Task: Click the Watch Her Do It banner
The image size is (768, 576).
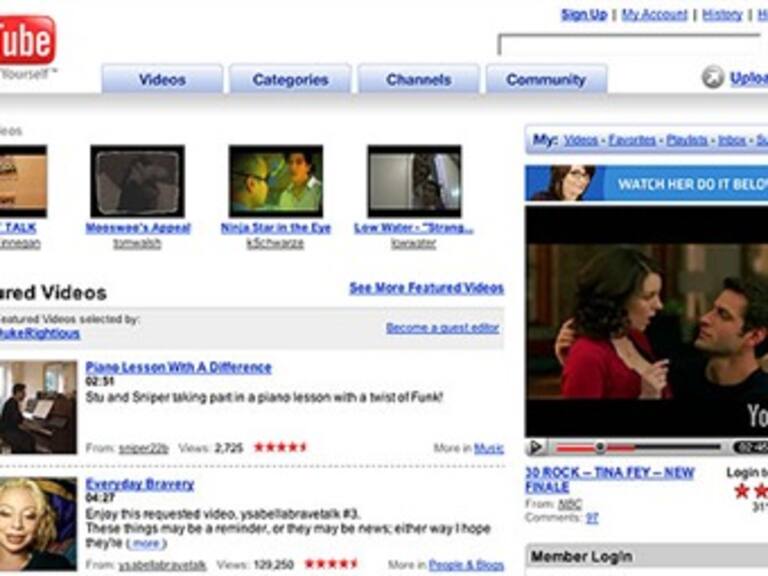Action: (647, 183)
